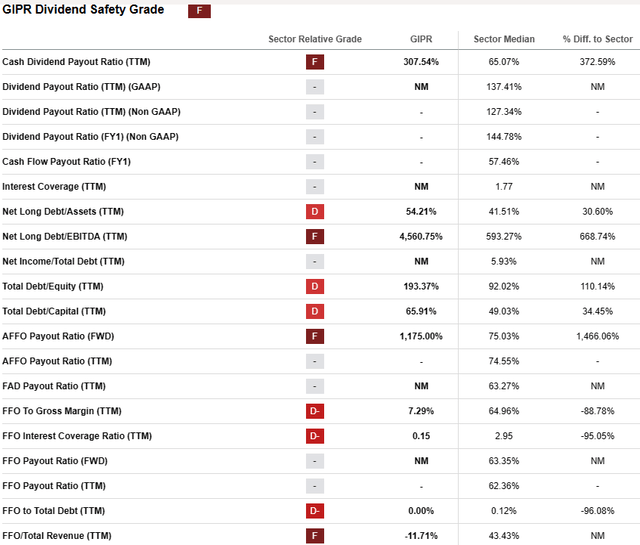Click F grade badge for Net Long Debt/EBITDA
640x545 pixels.
(x=315, y=236)
